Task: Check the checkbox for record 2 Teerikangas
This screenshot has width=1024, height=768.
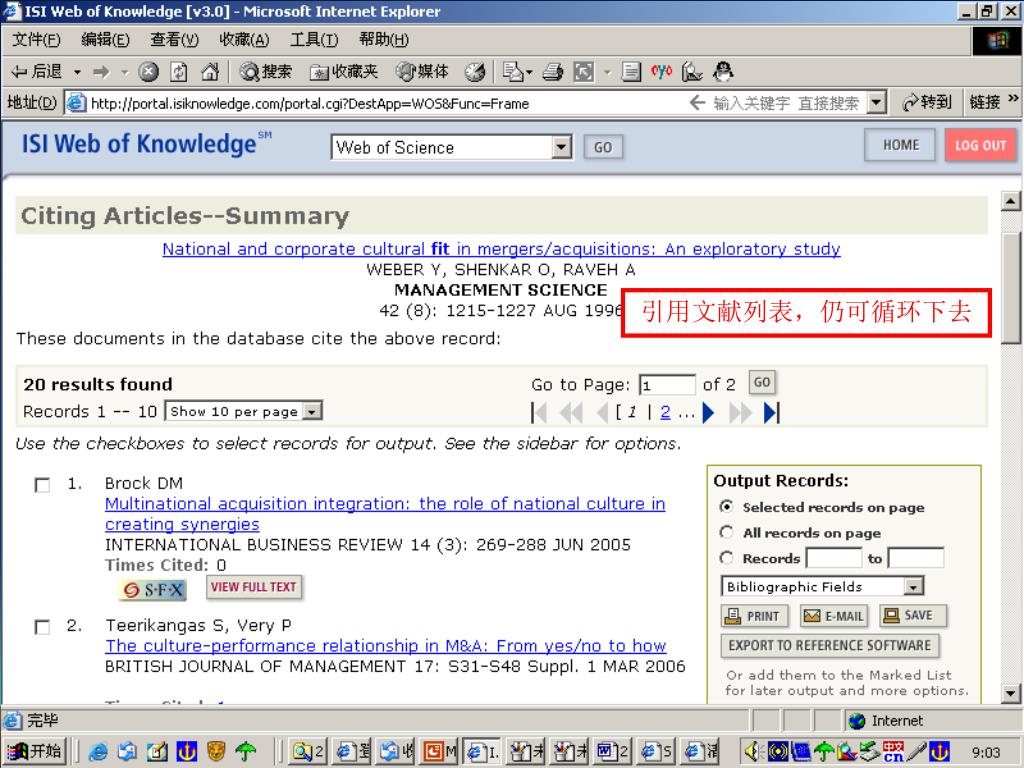Action: point(42,627)
